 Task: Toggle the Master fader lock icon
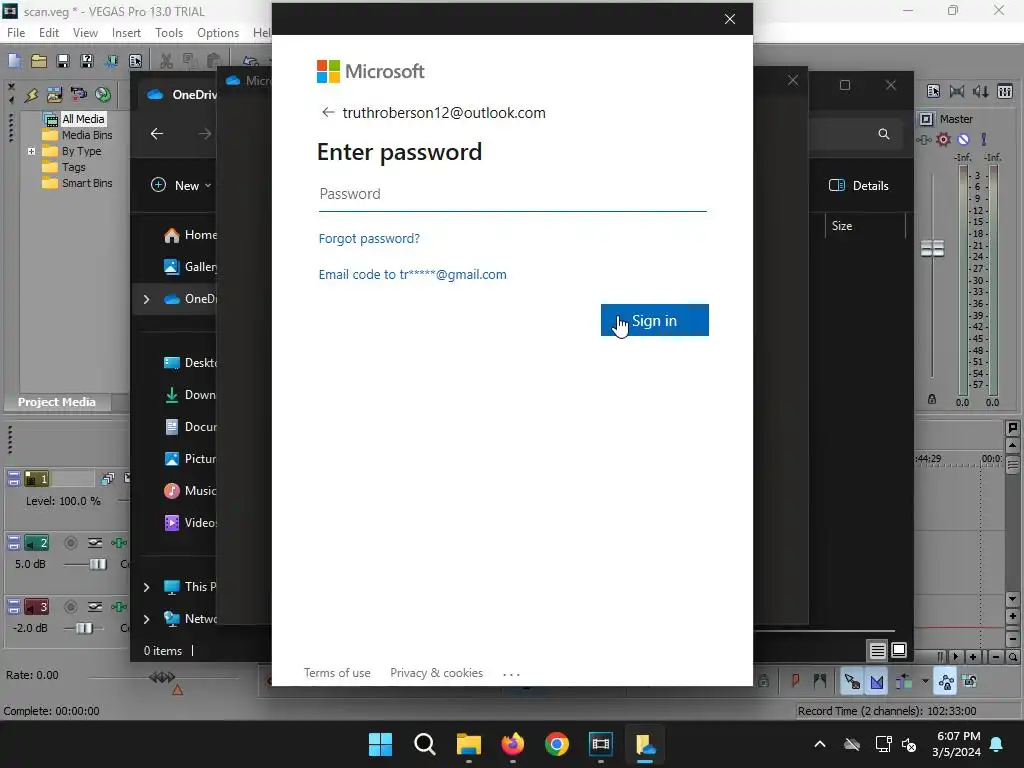tap(932, 399)
